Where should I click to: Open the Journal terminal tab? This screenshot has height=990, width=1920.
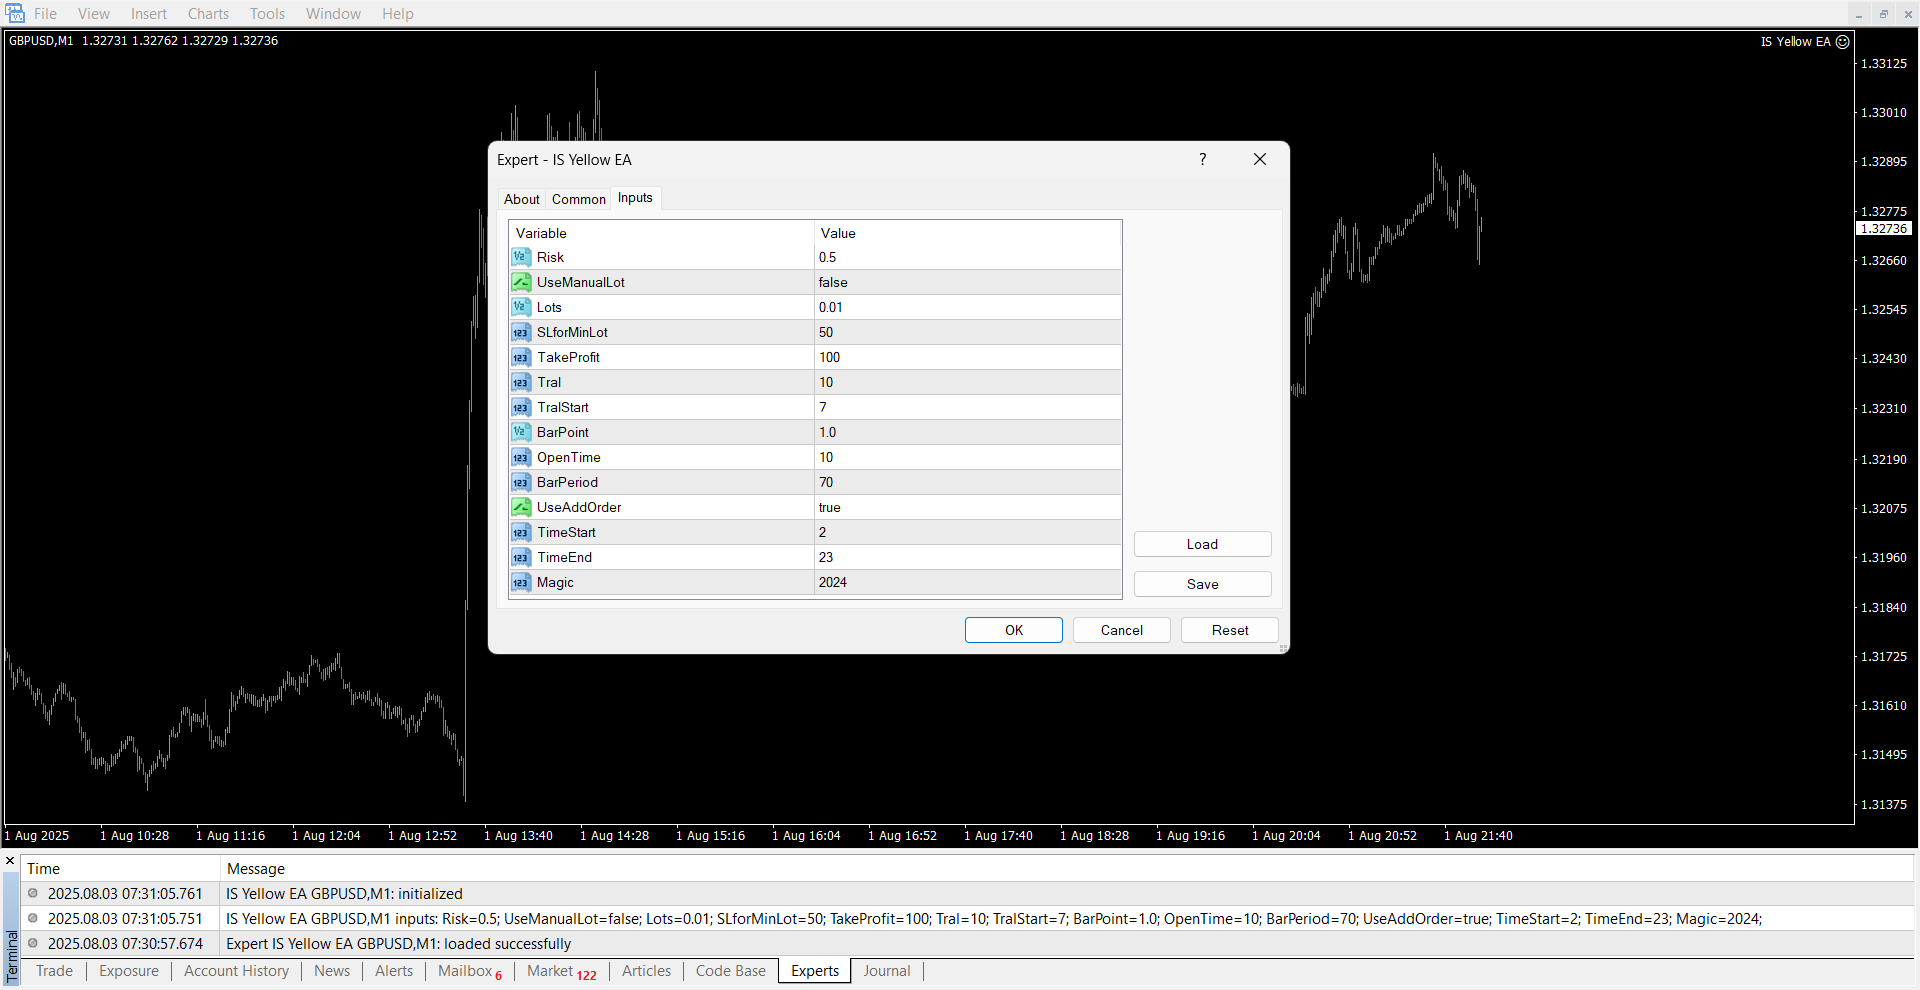click(886, 971)
